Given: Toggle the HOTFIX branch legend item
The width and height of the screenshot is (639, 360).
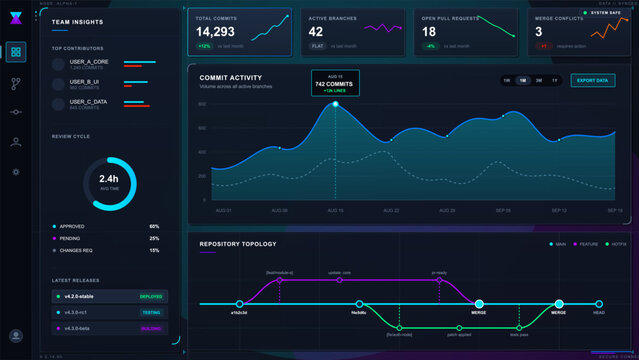Looking at the screenshot, I should 616,244.
